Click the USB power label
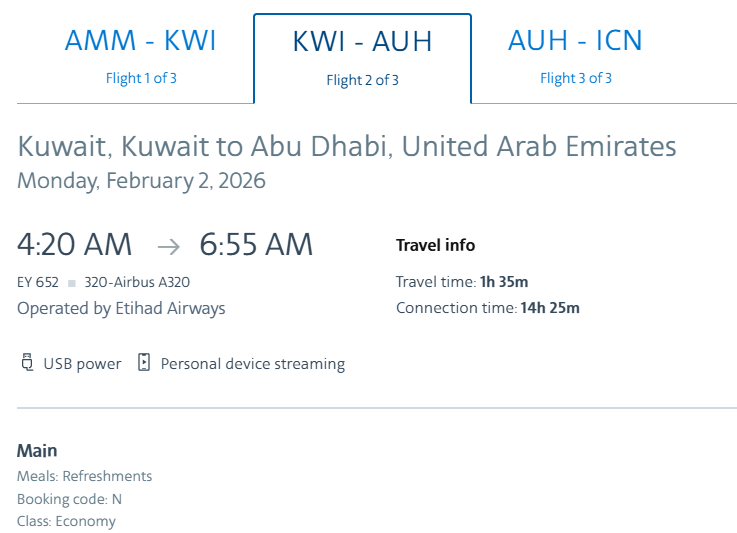The height and width of the screenshot is (533, 737). [82, 364]
